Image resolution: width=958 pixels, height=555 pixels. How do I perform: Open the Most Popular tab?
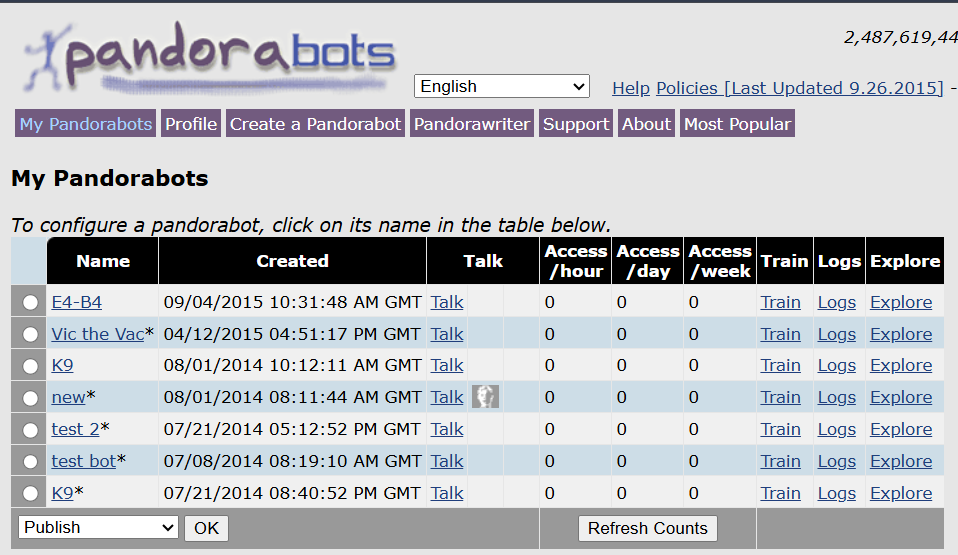[x=737, y=123]
